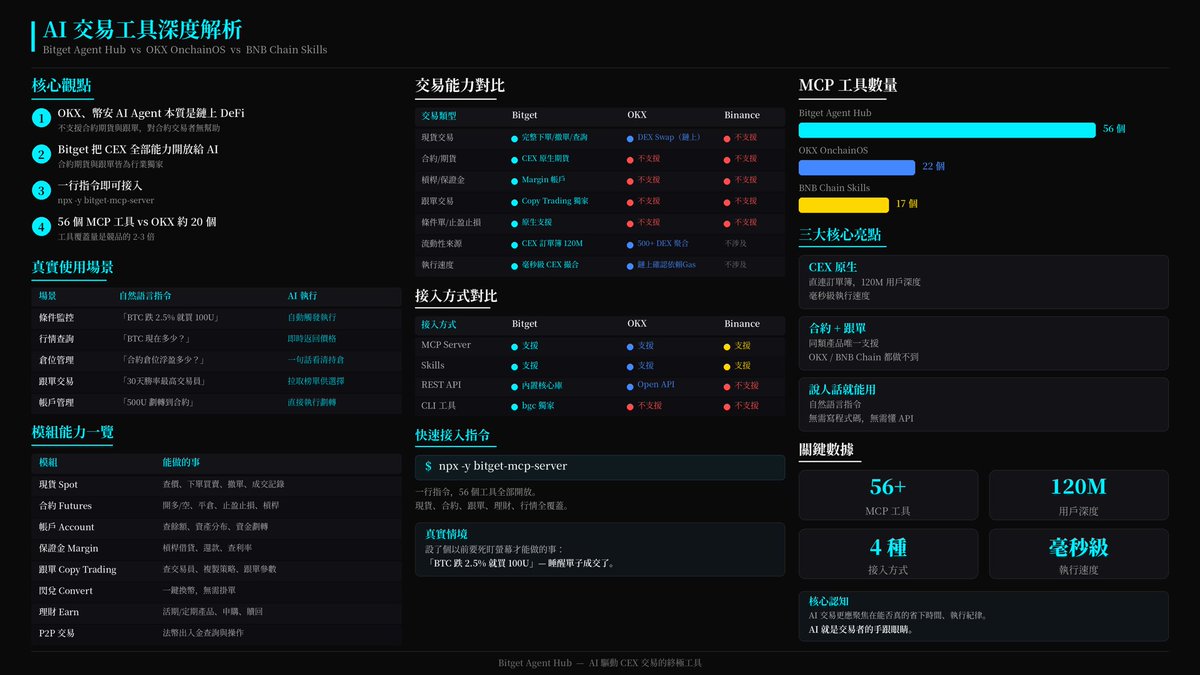The image size is (1200, 675).
Task: Click the 「BTC 現在多少？」 command cell
Action: pyautogui.click(x=162, y=339)
